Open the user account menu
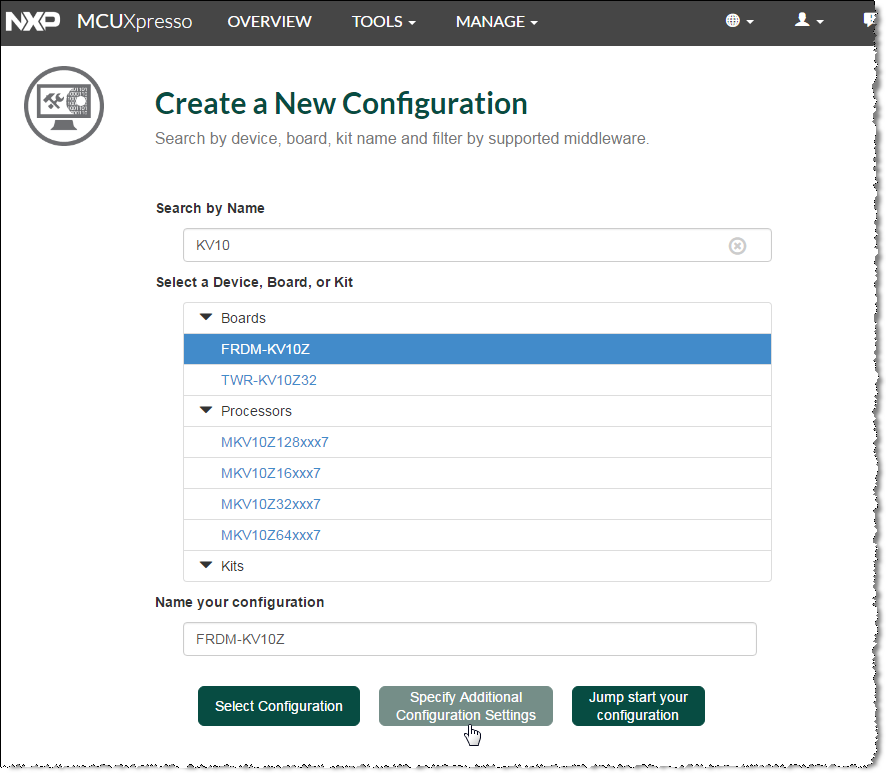Viewport: 886px width, 773px height. (809, 21)
